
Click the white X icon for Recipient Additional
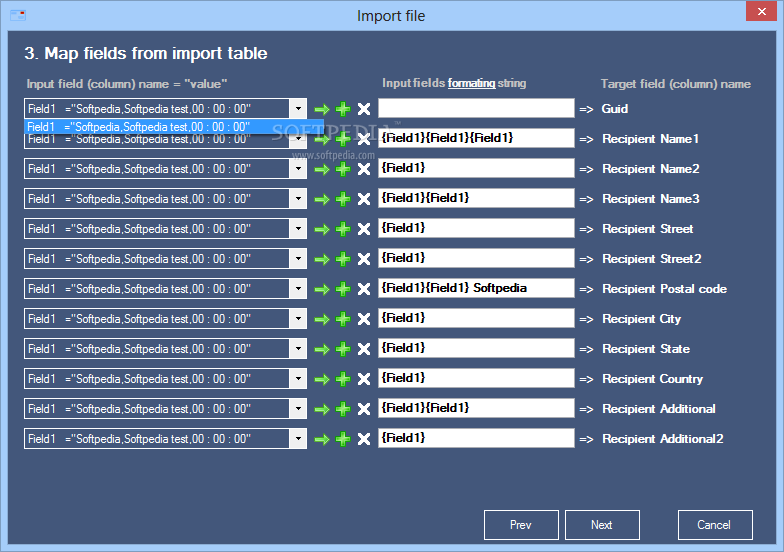(364, 409)
